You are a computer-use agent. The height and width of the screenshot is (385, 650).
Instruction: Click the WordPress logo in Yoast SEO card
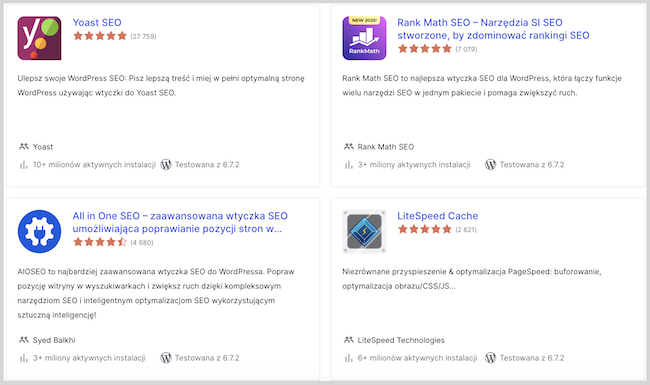click(x=166, y=165)
